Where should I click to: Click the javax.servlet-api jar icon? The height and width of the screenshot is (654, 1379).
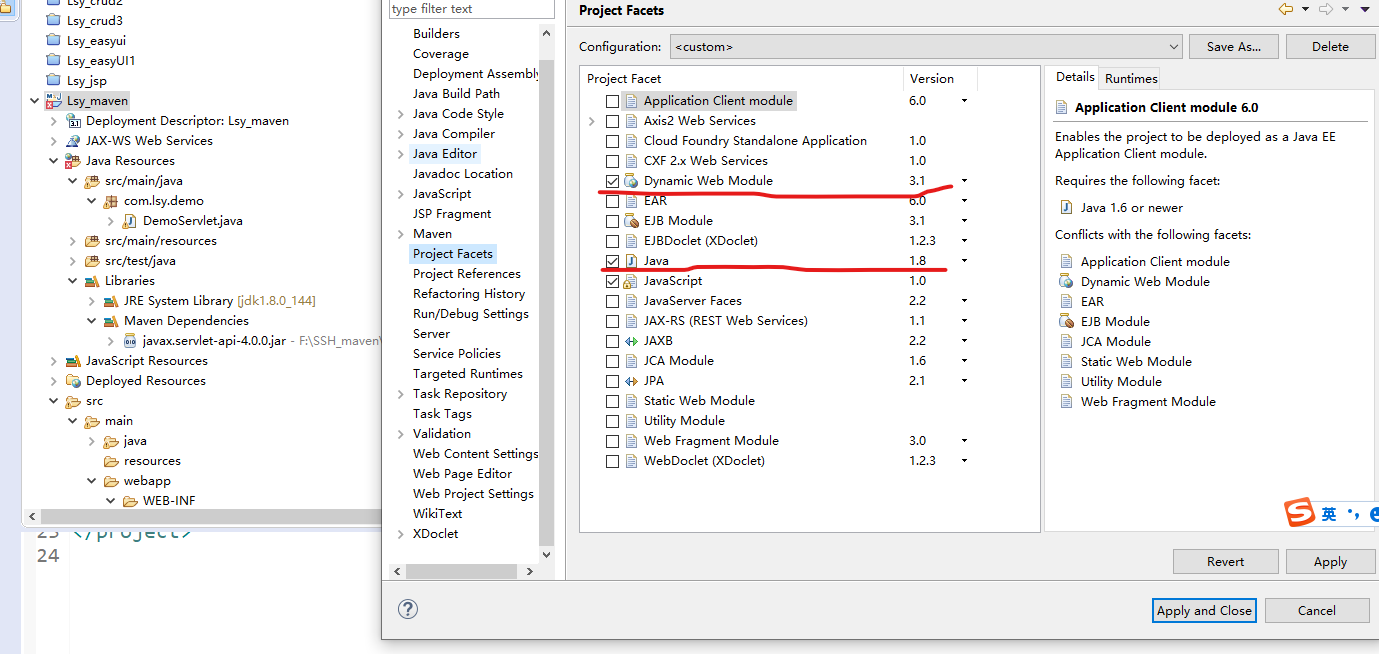point(130,341)
